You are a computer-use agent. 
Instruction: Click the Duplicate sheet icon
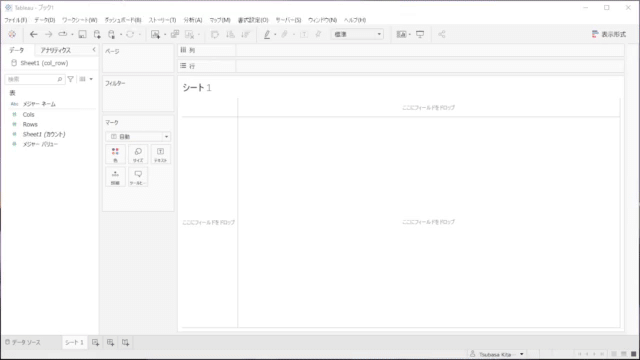click(x=175, y=34)
